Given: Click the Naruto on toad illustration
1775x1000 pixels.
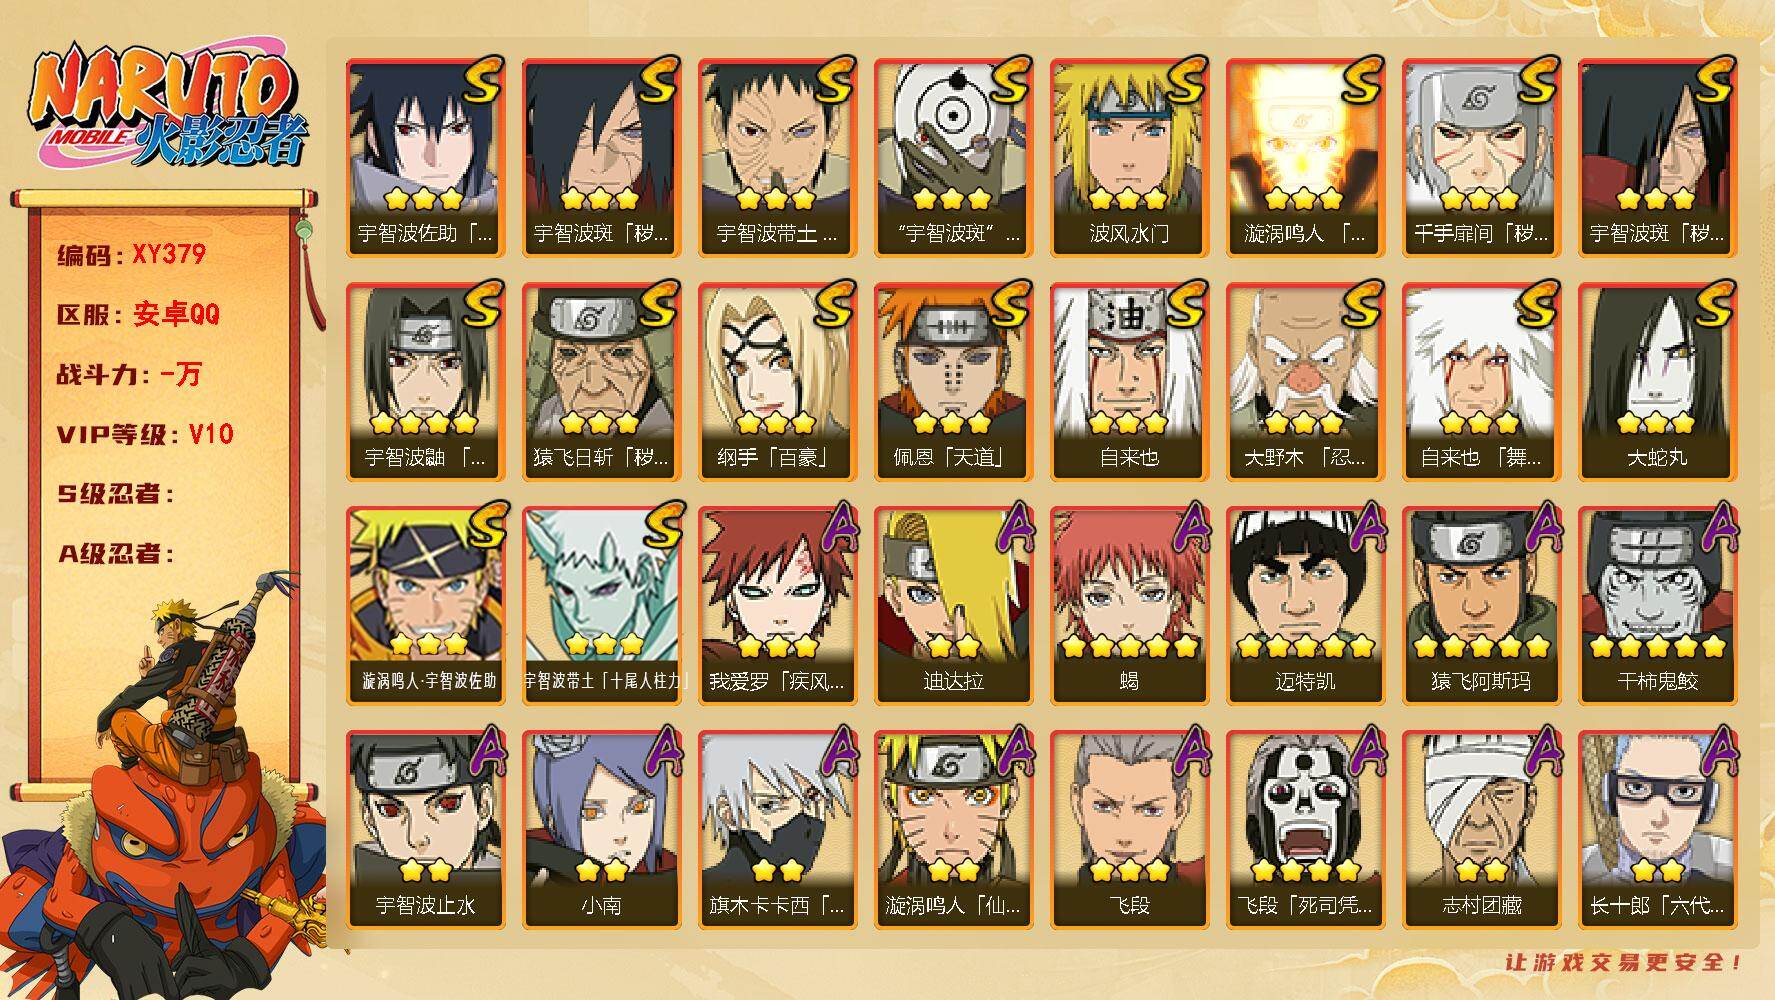Looking at the screenshot, I should click(165, 780).
